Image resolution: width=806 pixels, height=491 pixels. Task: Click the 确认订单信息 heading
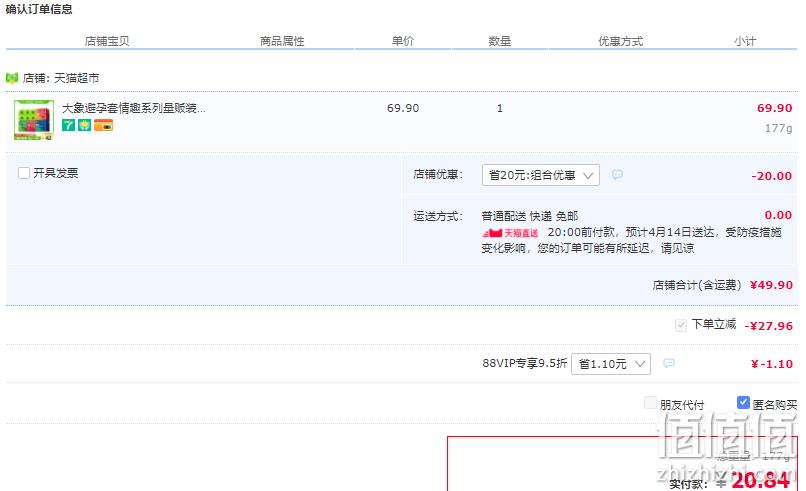coord(39,9)
